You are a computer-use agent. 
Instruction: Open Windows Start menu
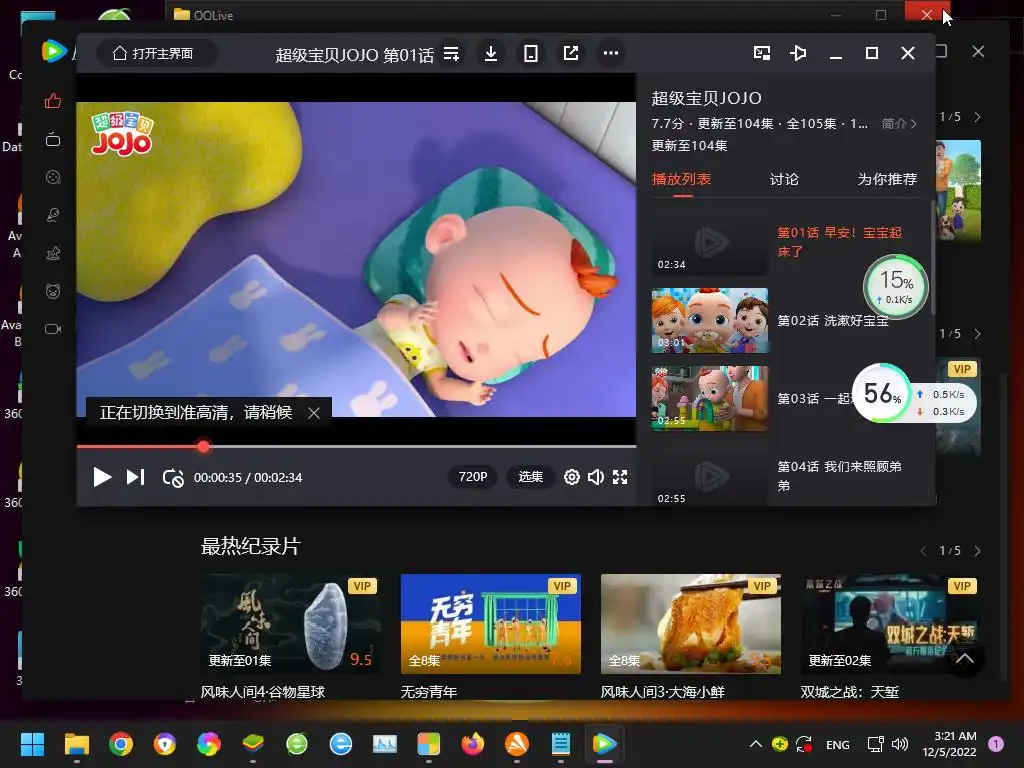32,744
